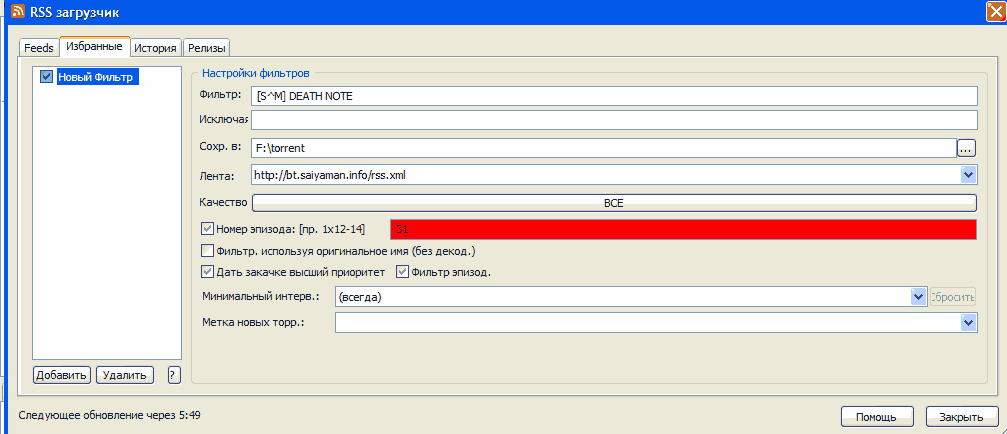Toggle Дать закачке высший приоритет checkbox
The width and height of the screenshot is (1007, 434).
pyautogui.click(x=208, y=271)
